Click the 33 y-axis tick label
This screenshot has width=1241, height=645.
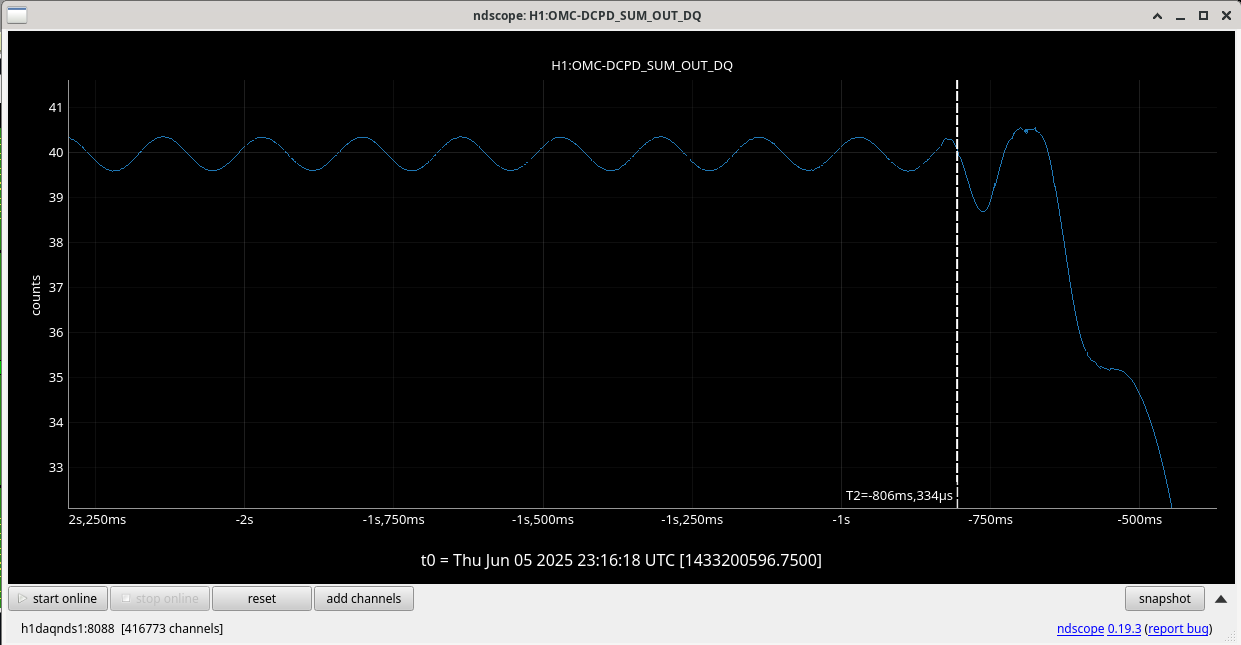pyautogui.click(x=56, y=468)
